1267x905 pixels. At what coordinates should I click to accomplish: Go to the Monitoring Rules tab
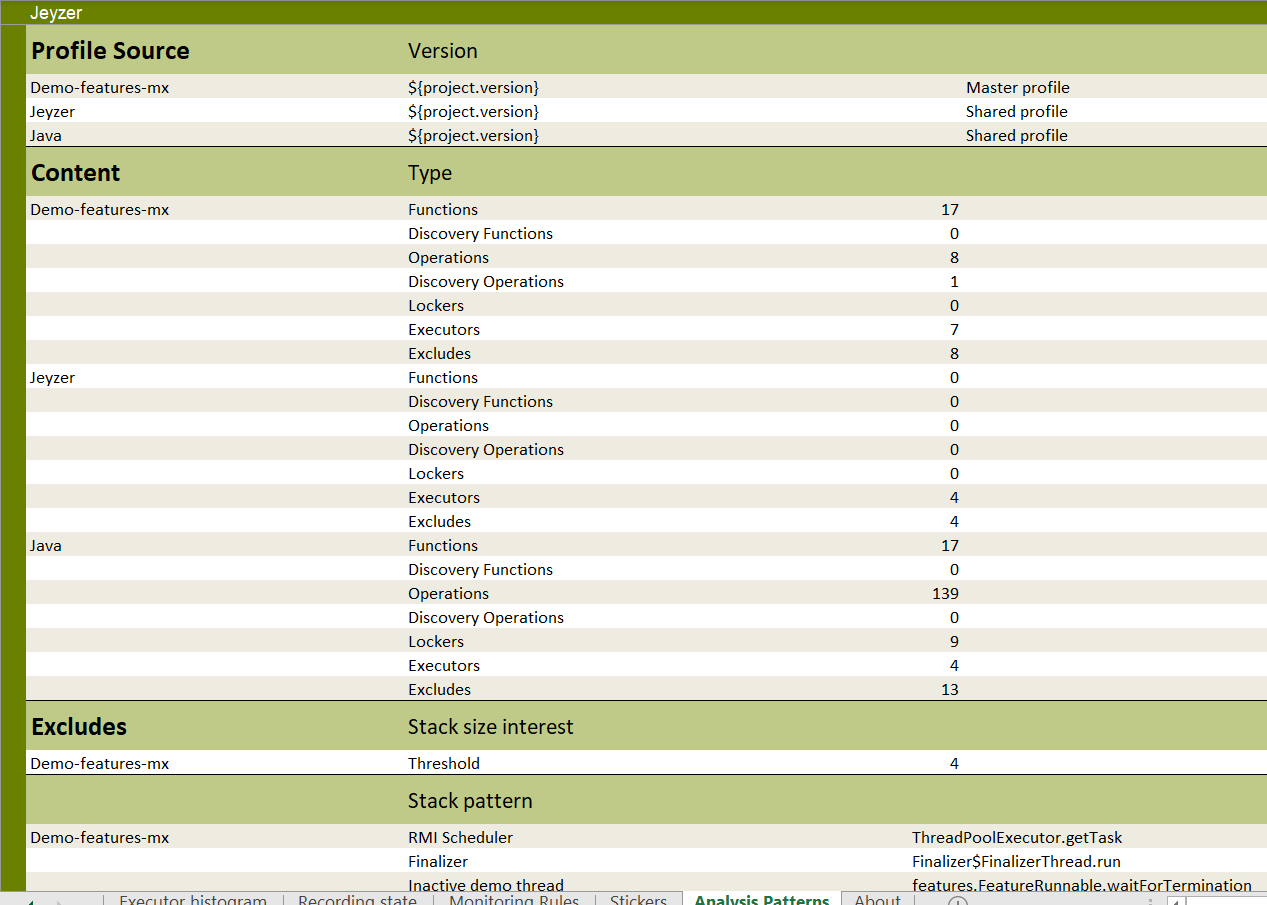(x=513, y=900)
